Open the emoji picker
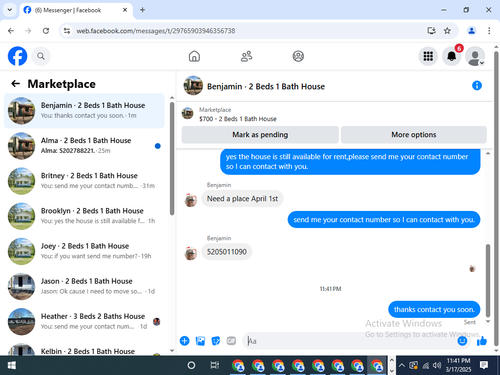This screenshot has height=375, width=500. (462, 341)
